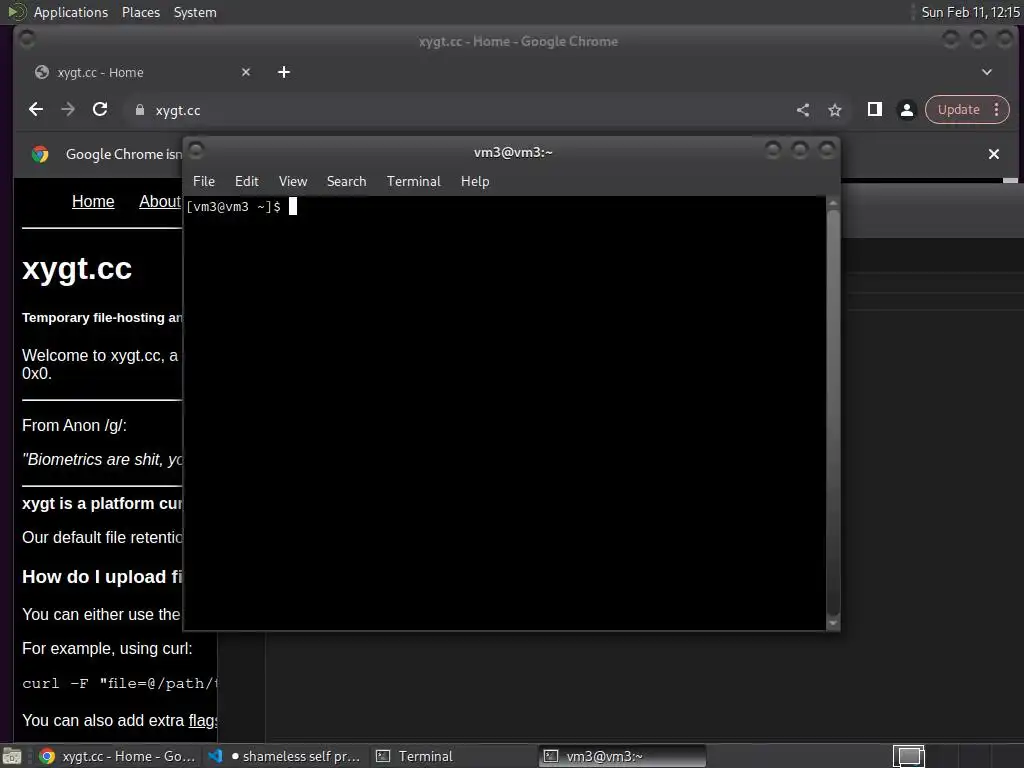Viewport: 1024px width, 768px height.
Task: Open a new Chrome tab
Action: tap(283, 72)
